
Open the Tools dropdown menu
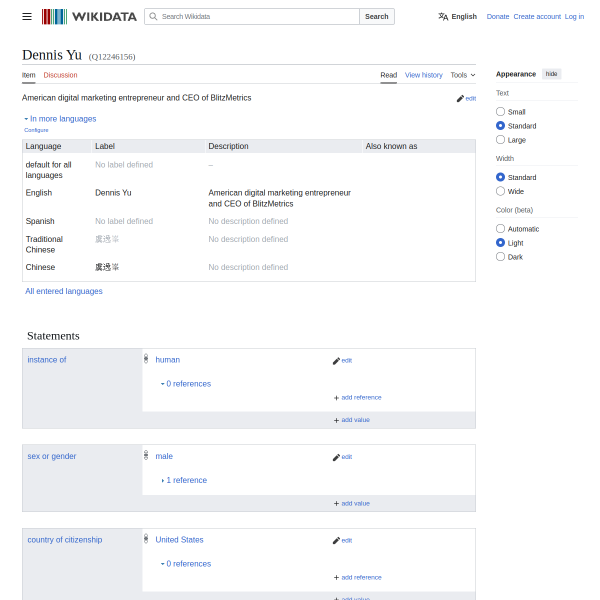pos(463,75)
